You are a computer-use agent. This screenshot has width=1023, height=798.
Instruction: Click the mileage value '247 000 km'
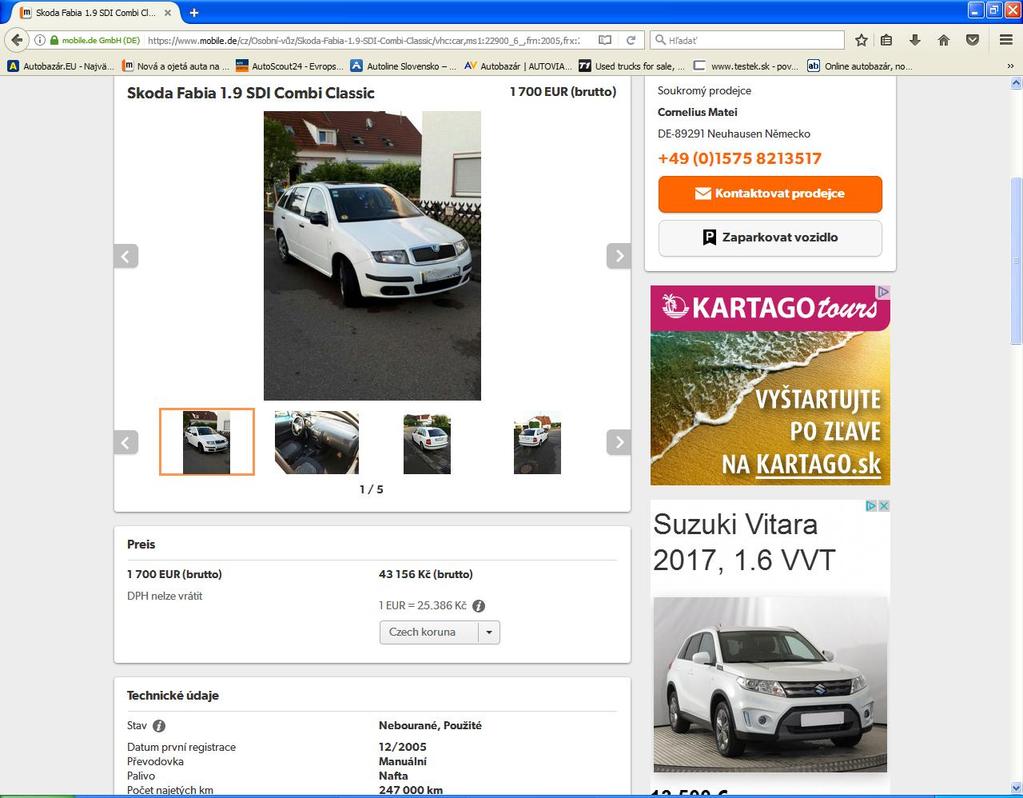pos(410,790)
